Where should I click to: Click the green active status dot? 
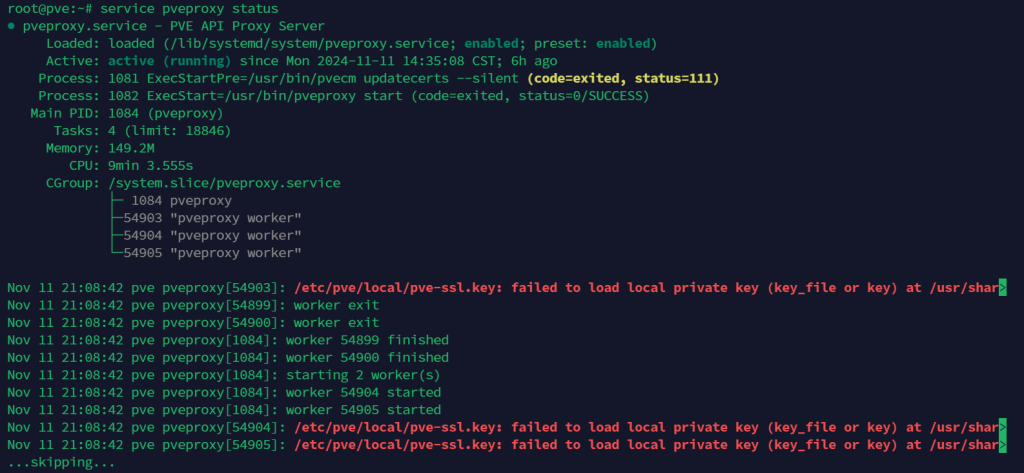11,27
